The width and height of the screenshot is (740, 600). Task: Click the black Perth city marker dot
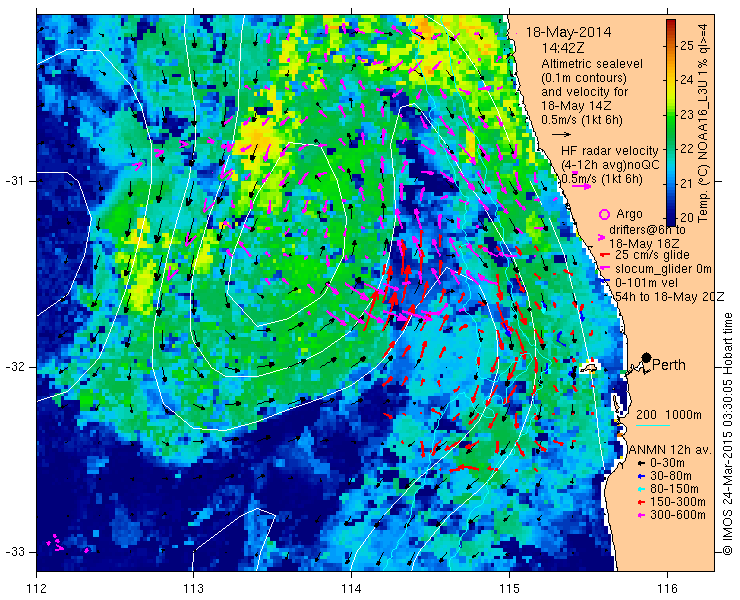pyautogui.click(x=647, y=357)
